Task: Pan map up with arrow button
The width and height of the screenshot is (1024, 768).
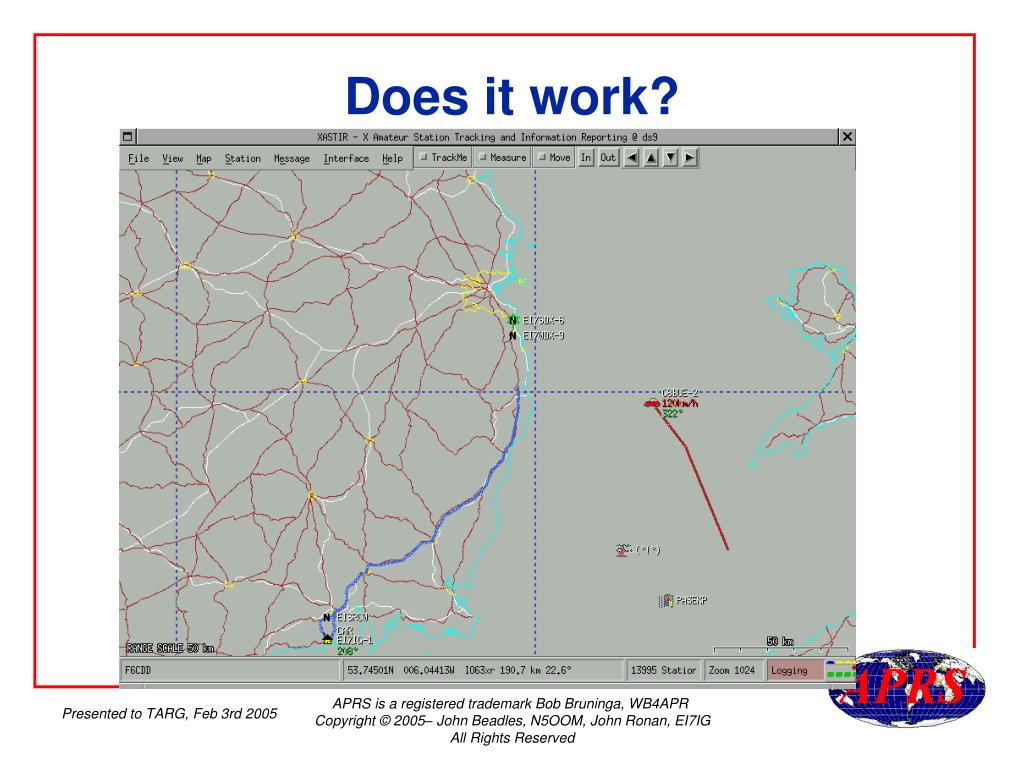Action: pyautogui.click(x=651, y=157)
